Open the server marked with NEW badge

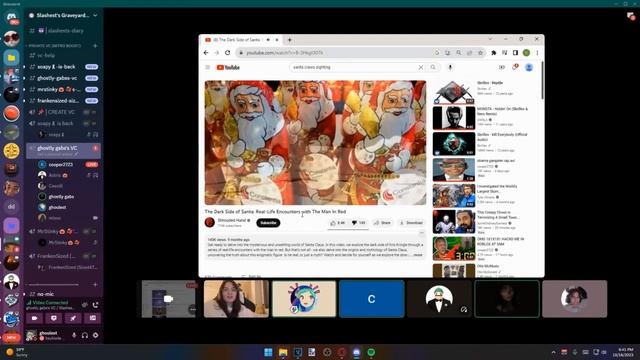point(11,338)
